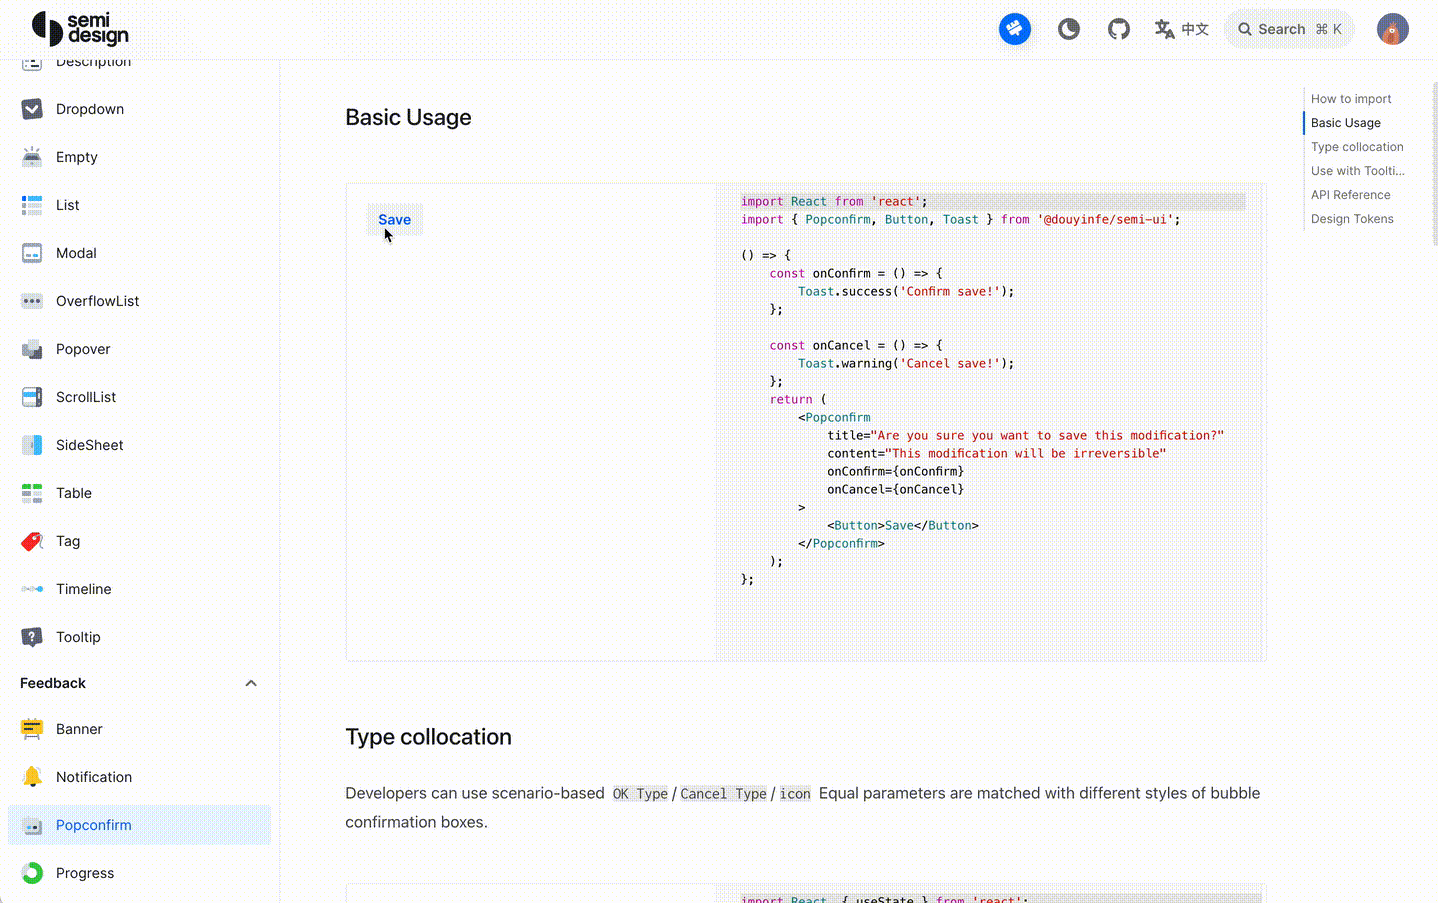The height and width of the screenshot is (903, 1438).
Task: Click the Feedback section label
Action: pos(53,683)
